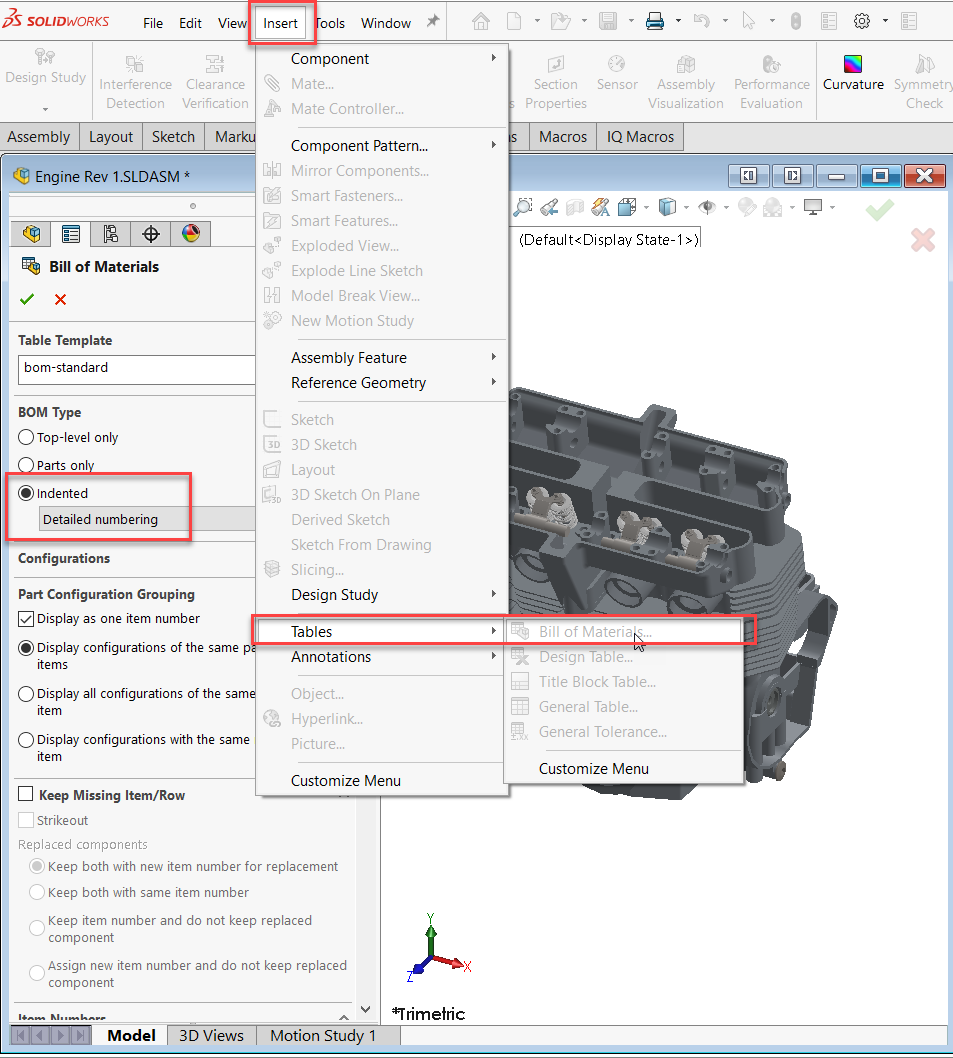Switch to DisplayManager color ball tab icon

click(x=190, y=234)
